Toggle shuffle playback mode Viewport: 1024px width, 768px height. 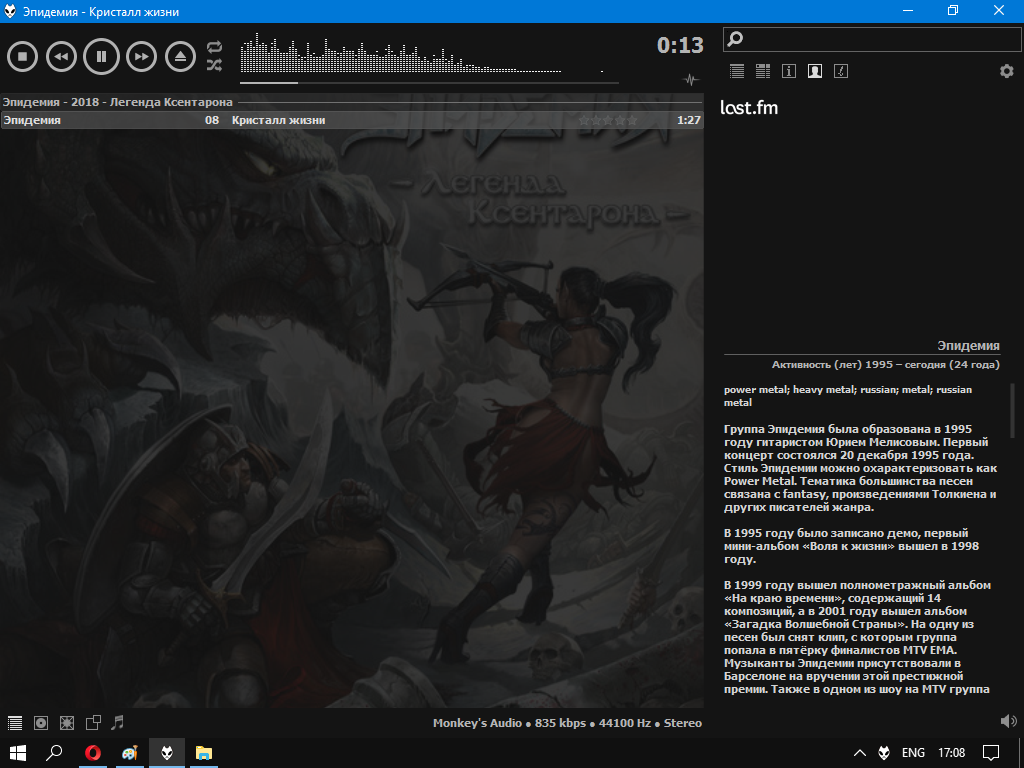coord(214,65)
